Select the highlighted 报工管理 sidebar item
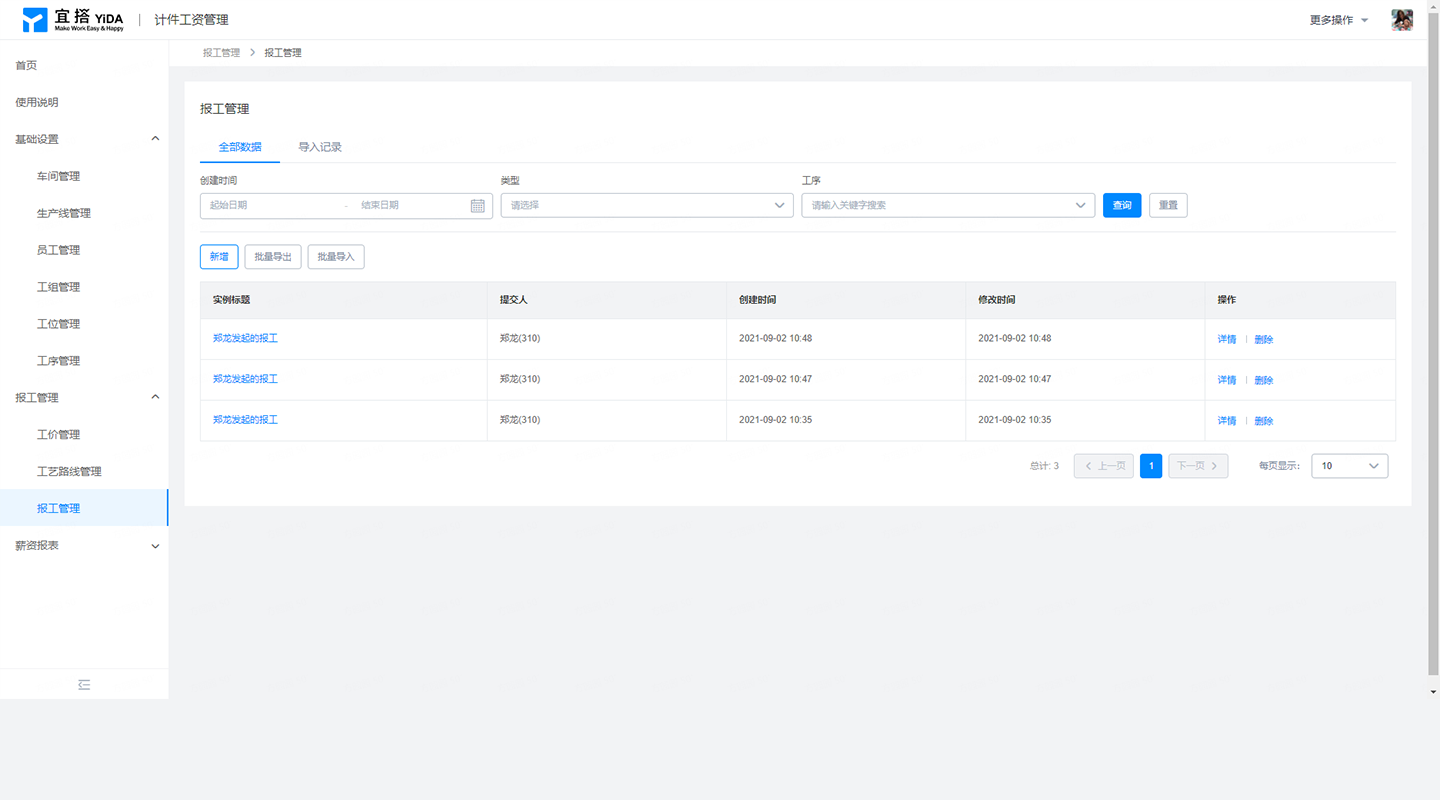 point(84,508)
